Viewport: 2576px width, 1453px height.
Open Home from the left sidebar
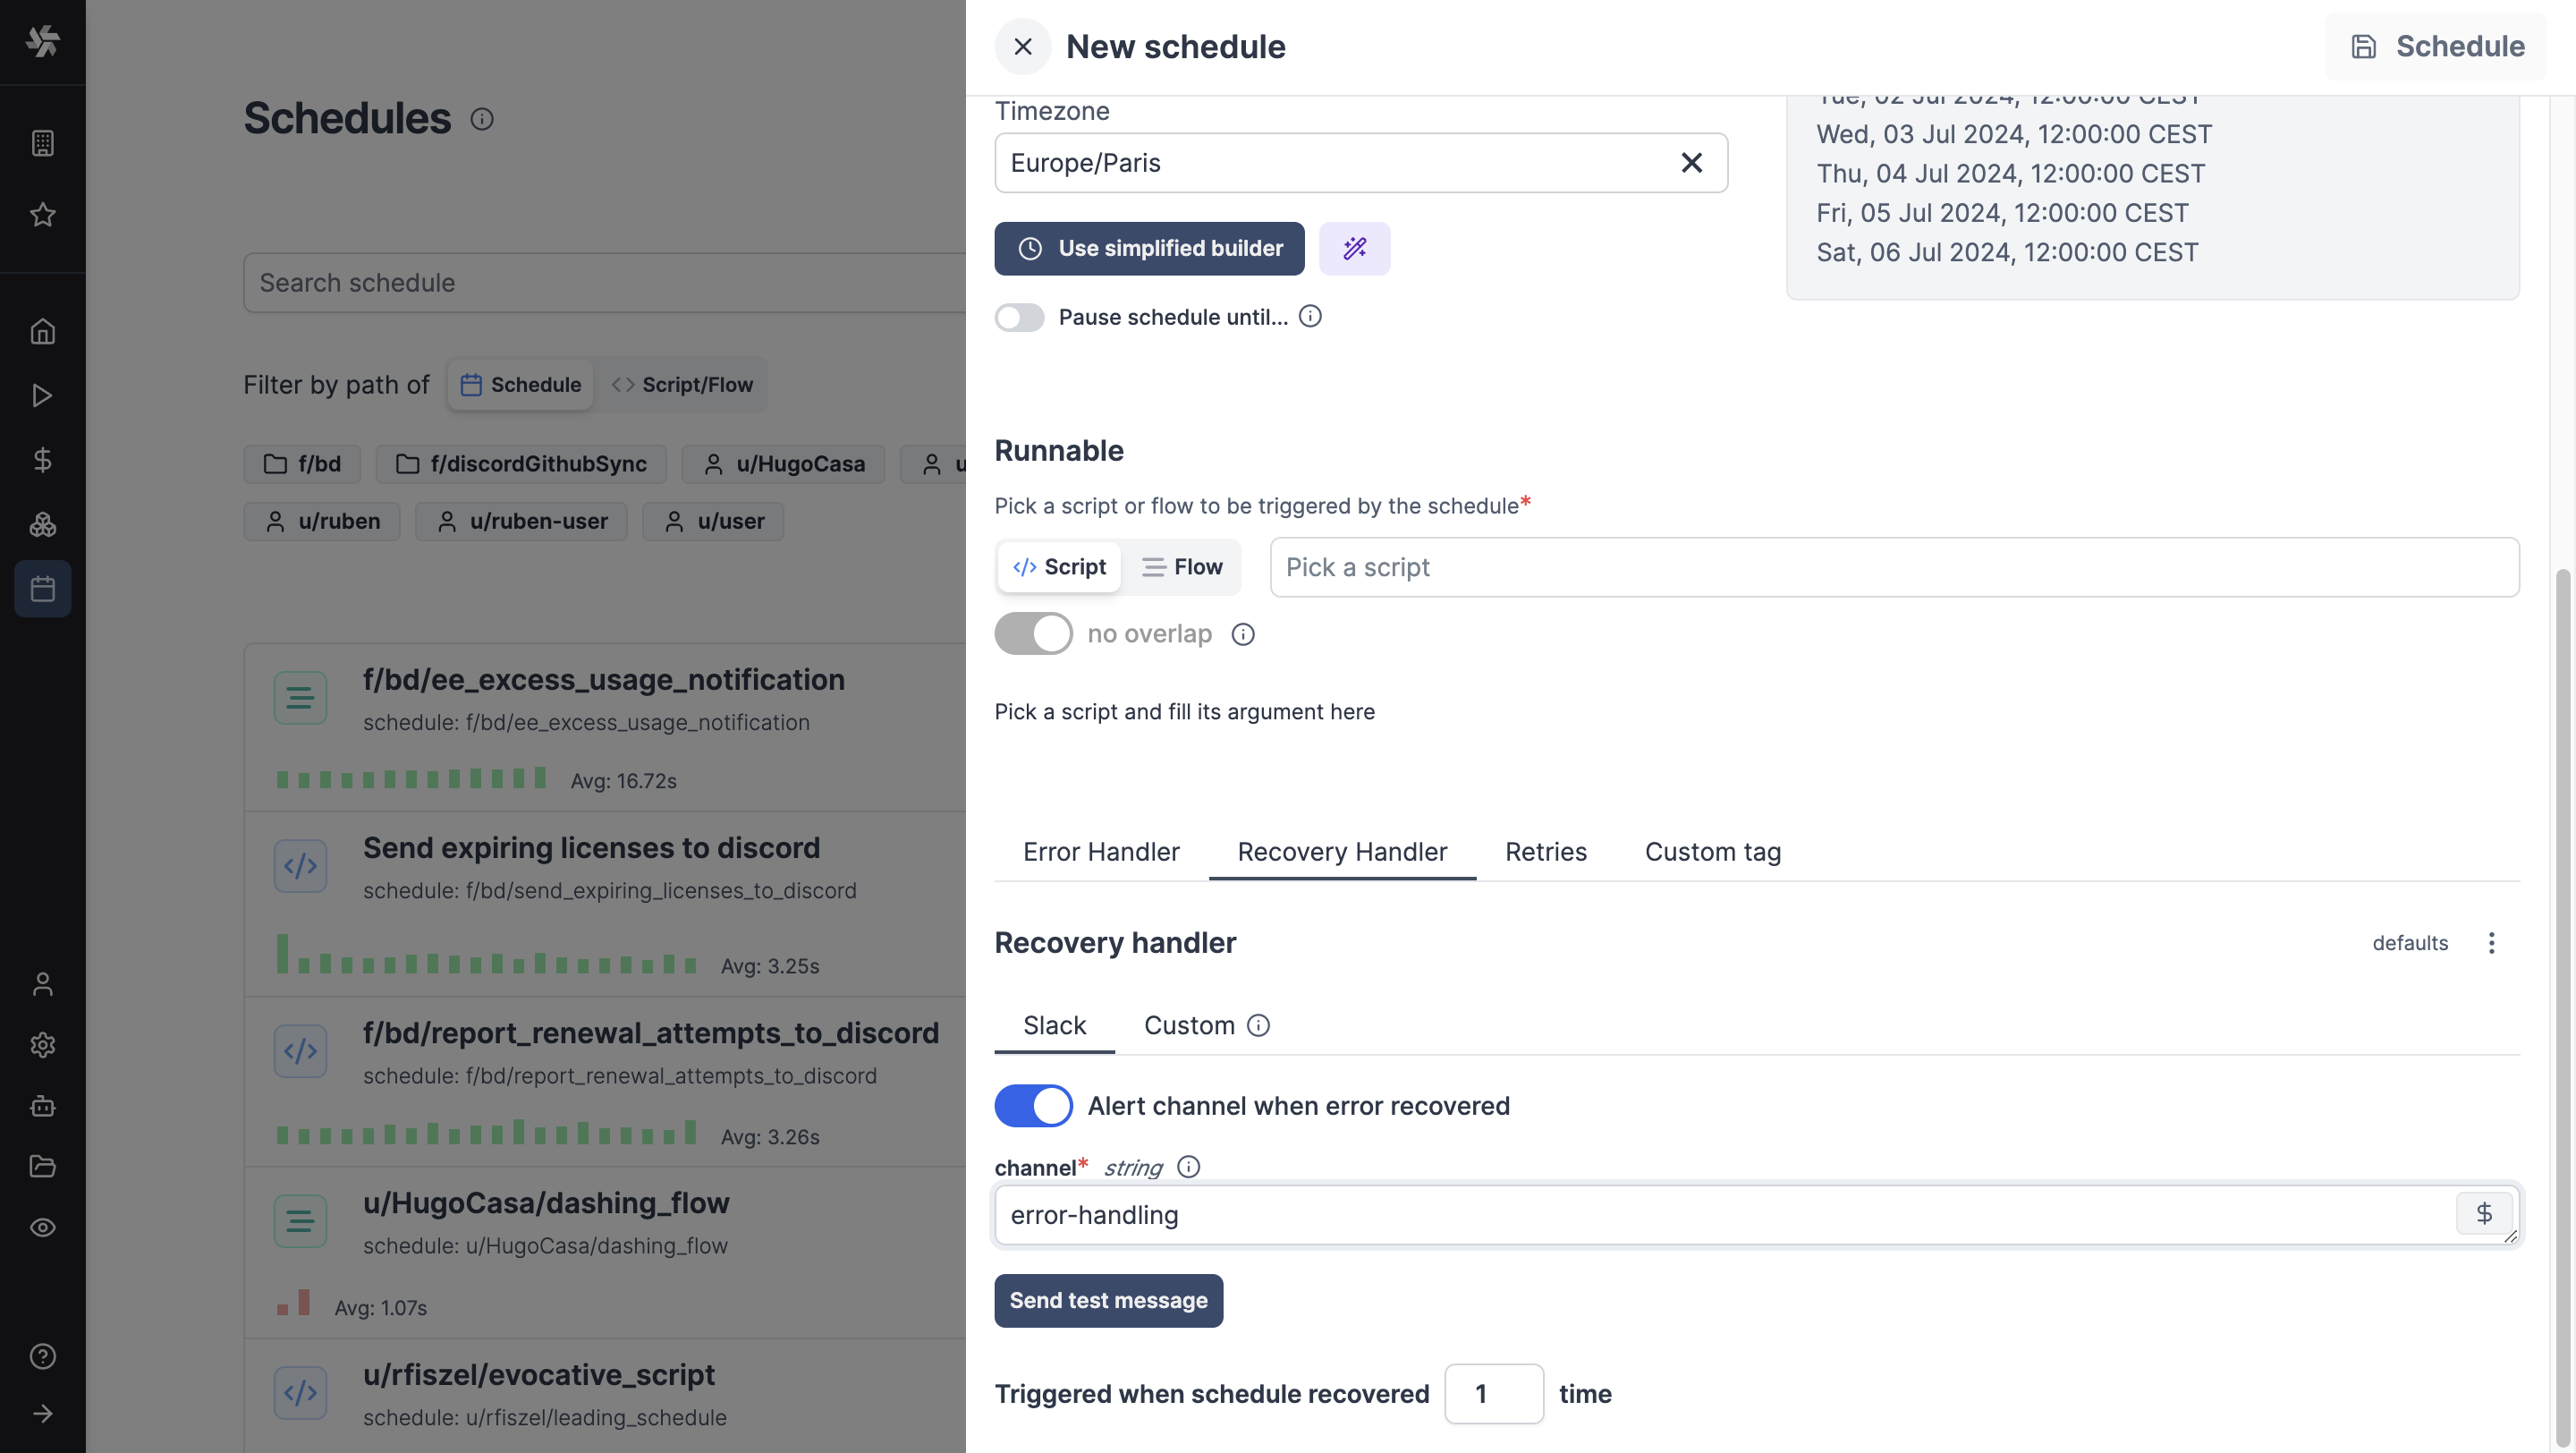click(42, 331)
